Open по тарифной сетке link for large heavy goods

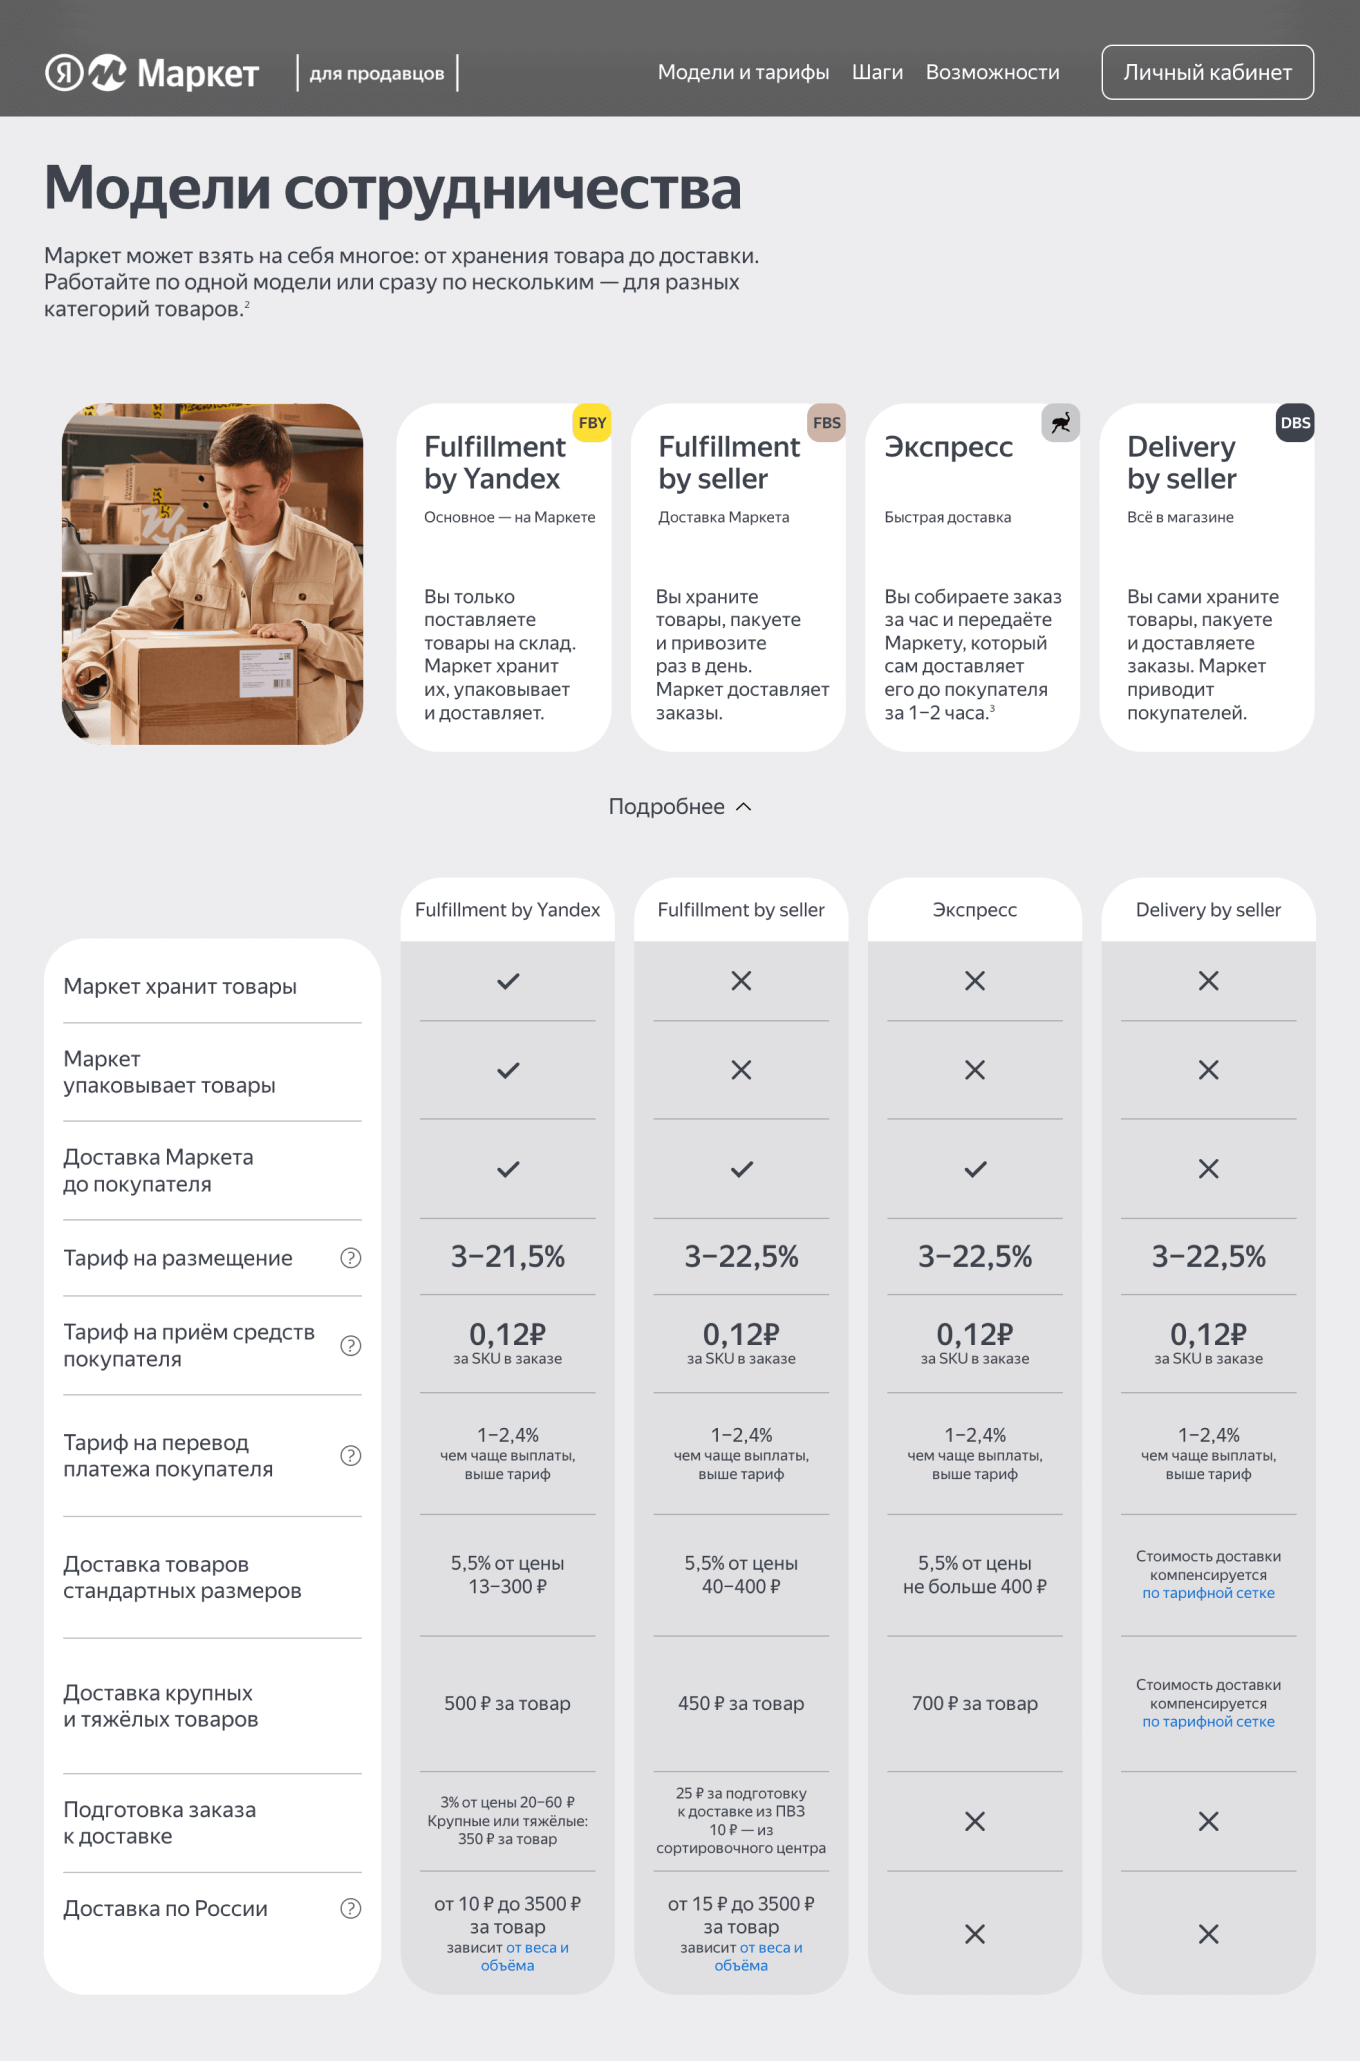(1208, 1722)
